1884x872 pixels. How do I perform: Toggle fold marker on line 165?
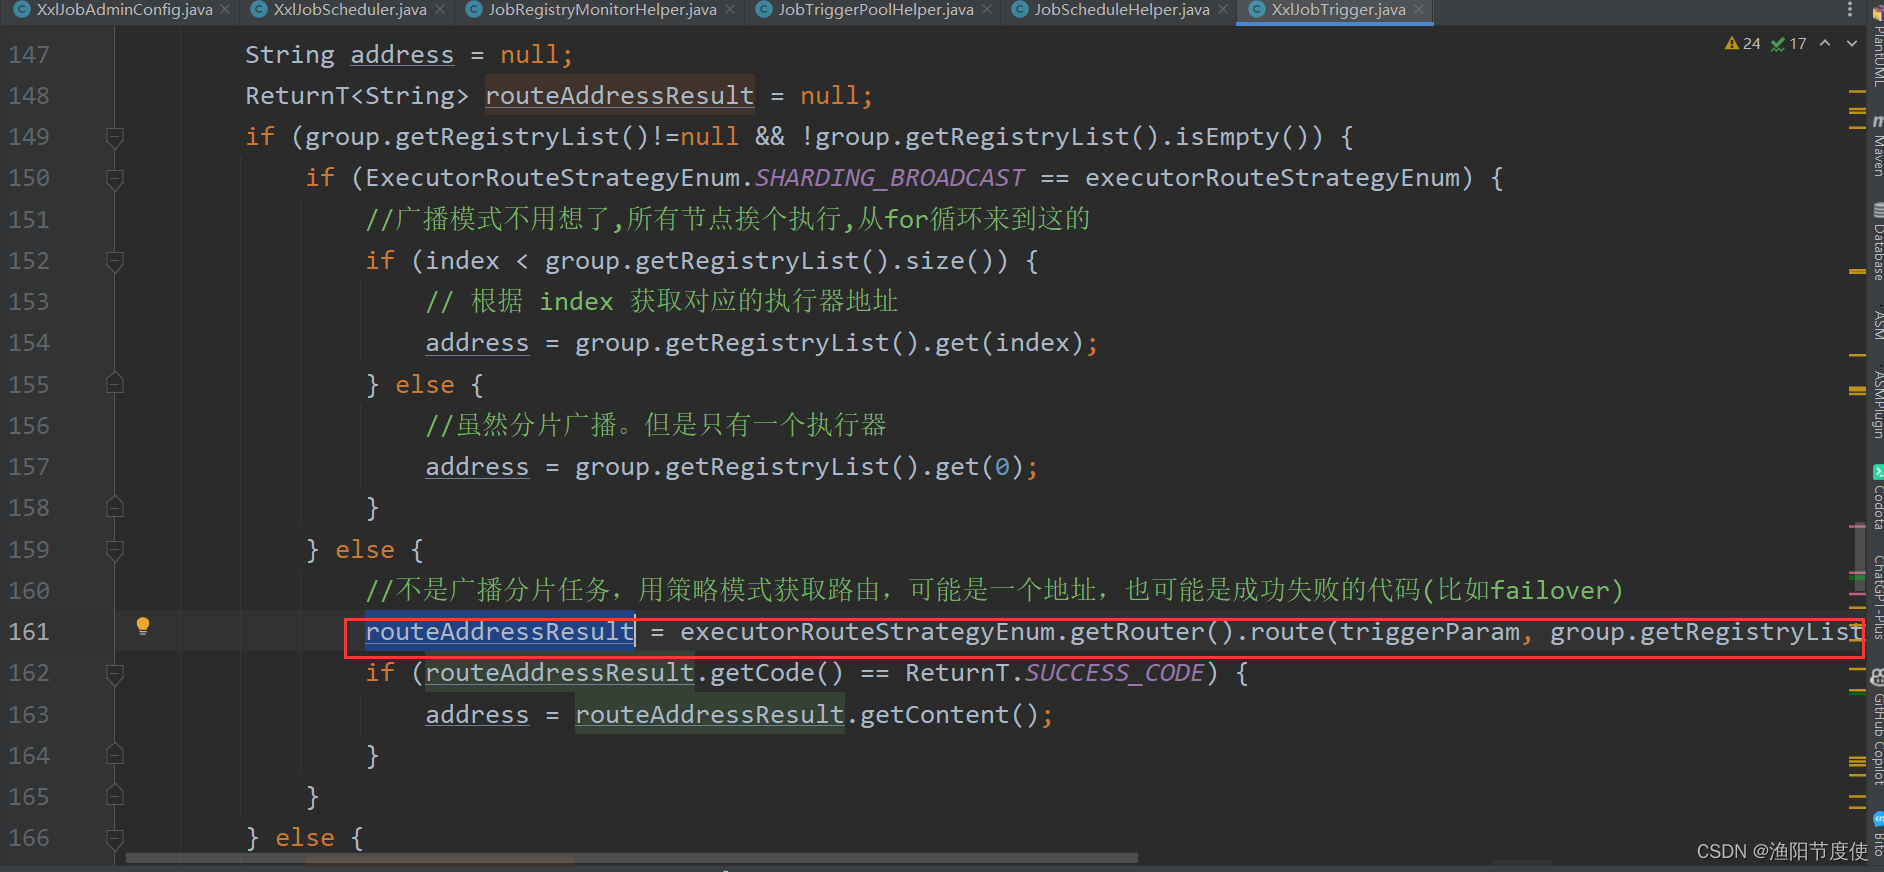pos(115,797)
